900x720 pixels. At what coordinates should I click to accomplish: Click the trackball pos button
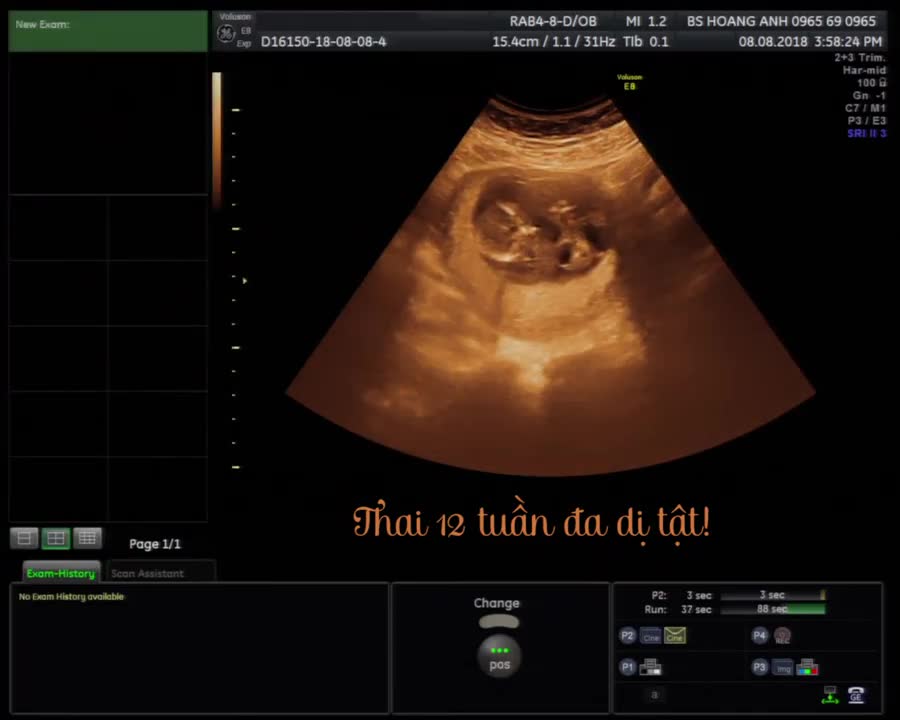pyautogui.click(x=499, y=657)
